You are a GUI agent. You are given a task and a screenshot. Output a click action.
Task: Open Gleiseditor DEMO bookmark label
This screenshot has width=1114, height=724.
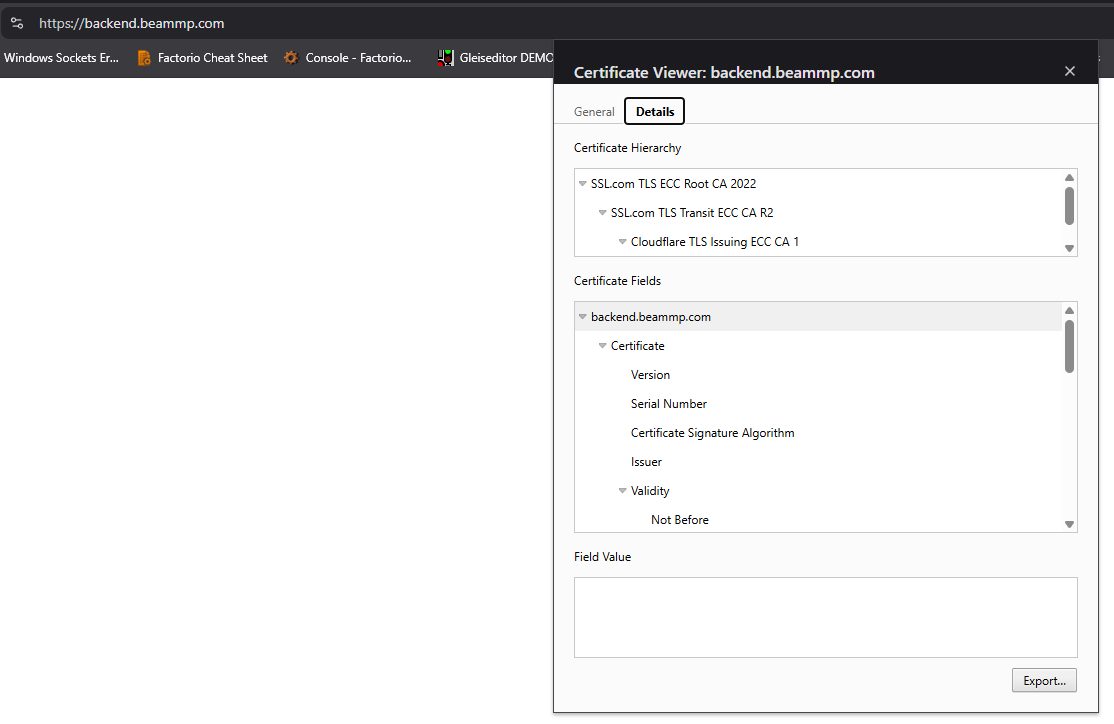pyautogui.click(x=506, y=58)
